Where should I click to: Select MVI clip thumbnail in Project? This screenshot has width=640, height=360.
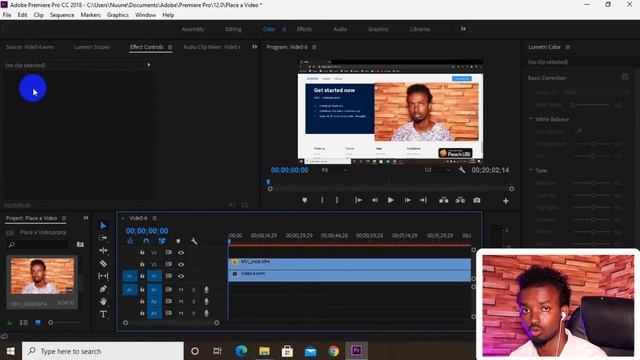pyautogui.click(x=42, y=276)
